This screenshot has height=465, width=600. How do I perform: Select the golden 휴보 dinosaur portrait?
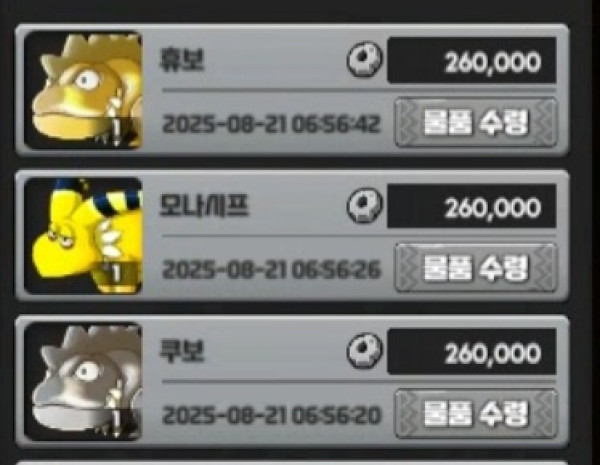click(x=83, y=90)
